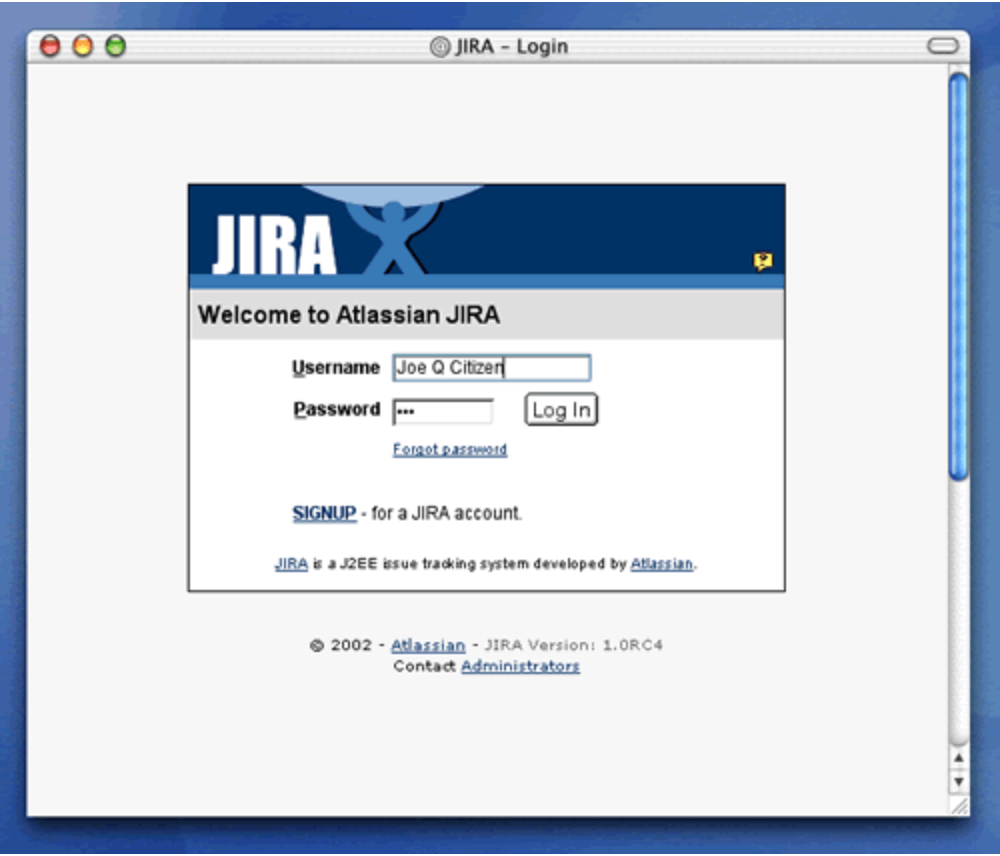This screenshot has height=856, width=1000.
Task: Click the 'Welcome to Atlassian JIRA' heading
Action: coord(349,315)
